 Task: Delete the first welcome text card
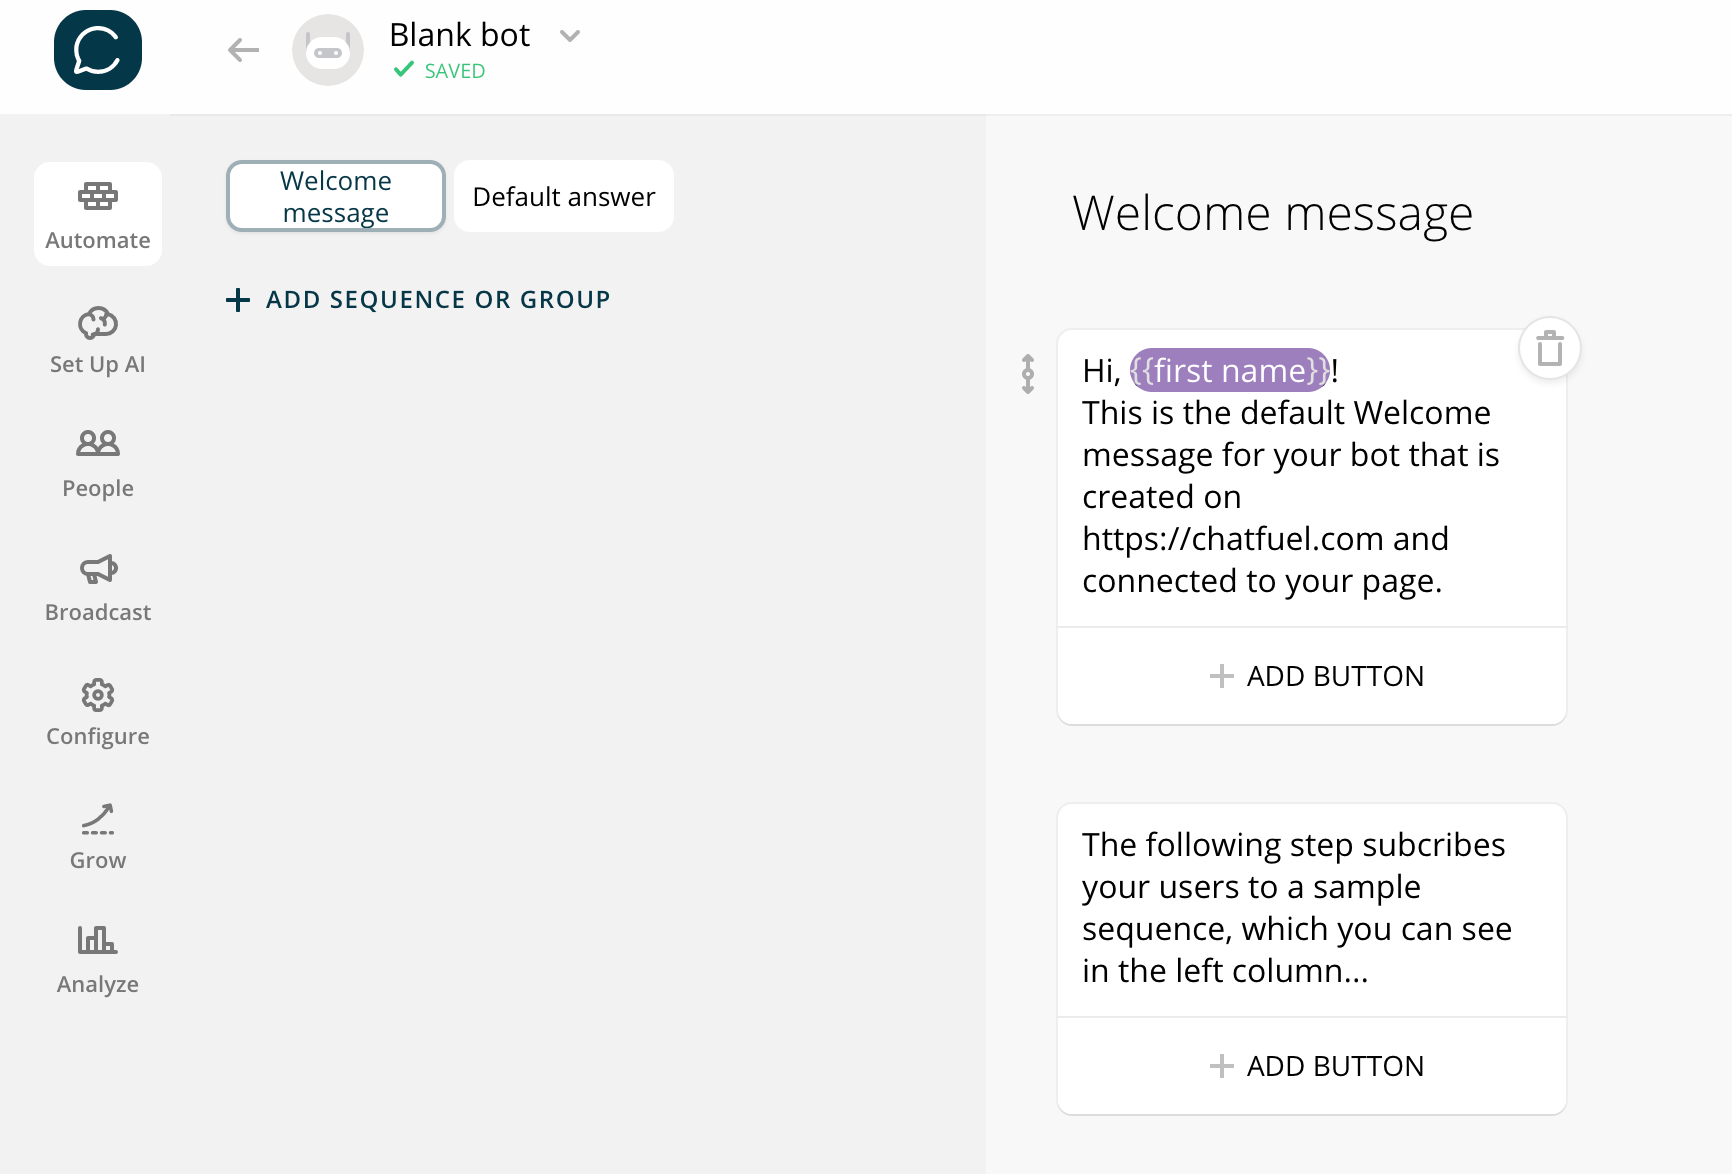[1550, 349]
